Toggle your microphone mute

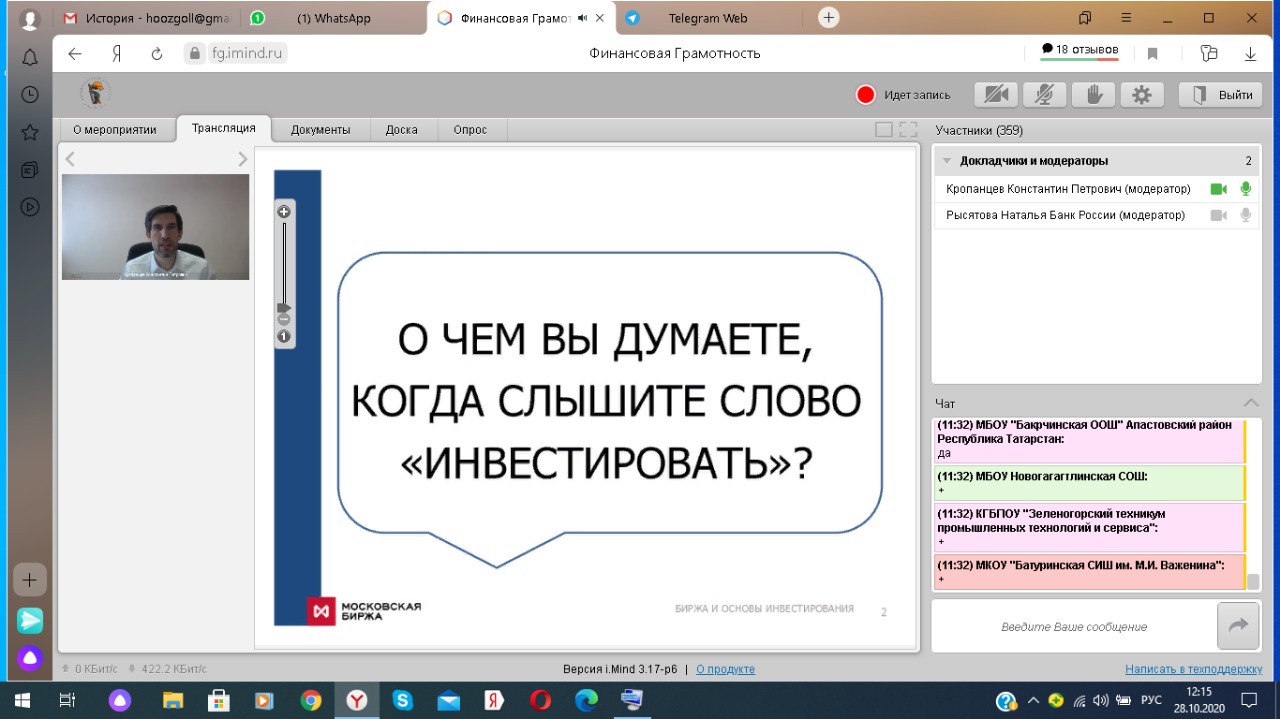click(1044, 95)
